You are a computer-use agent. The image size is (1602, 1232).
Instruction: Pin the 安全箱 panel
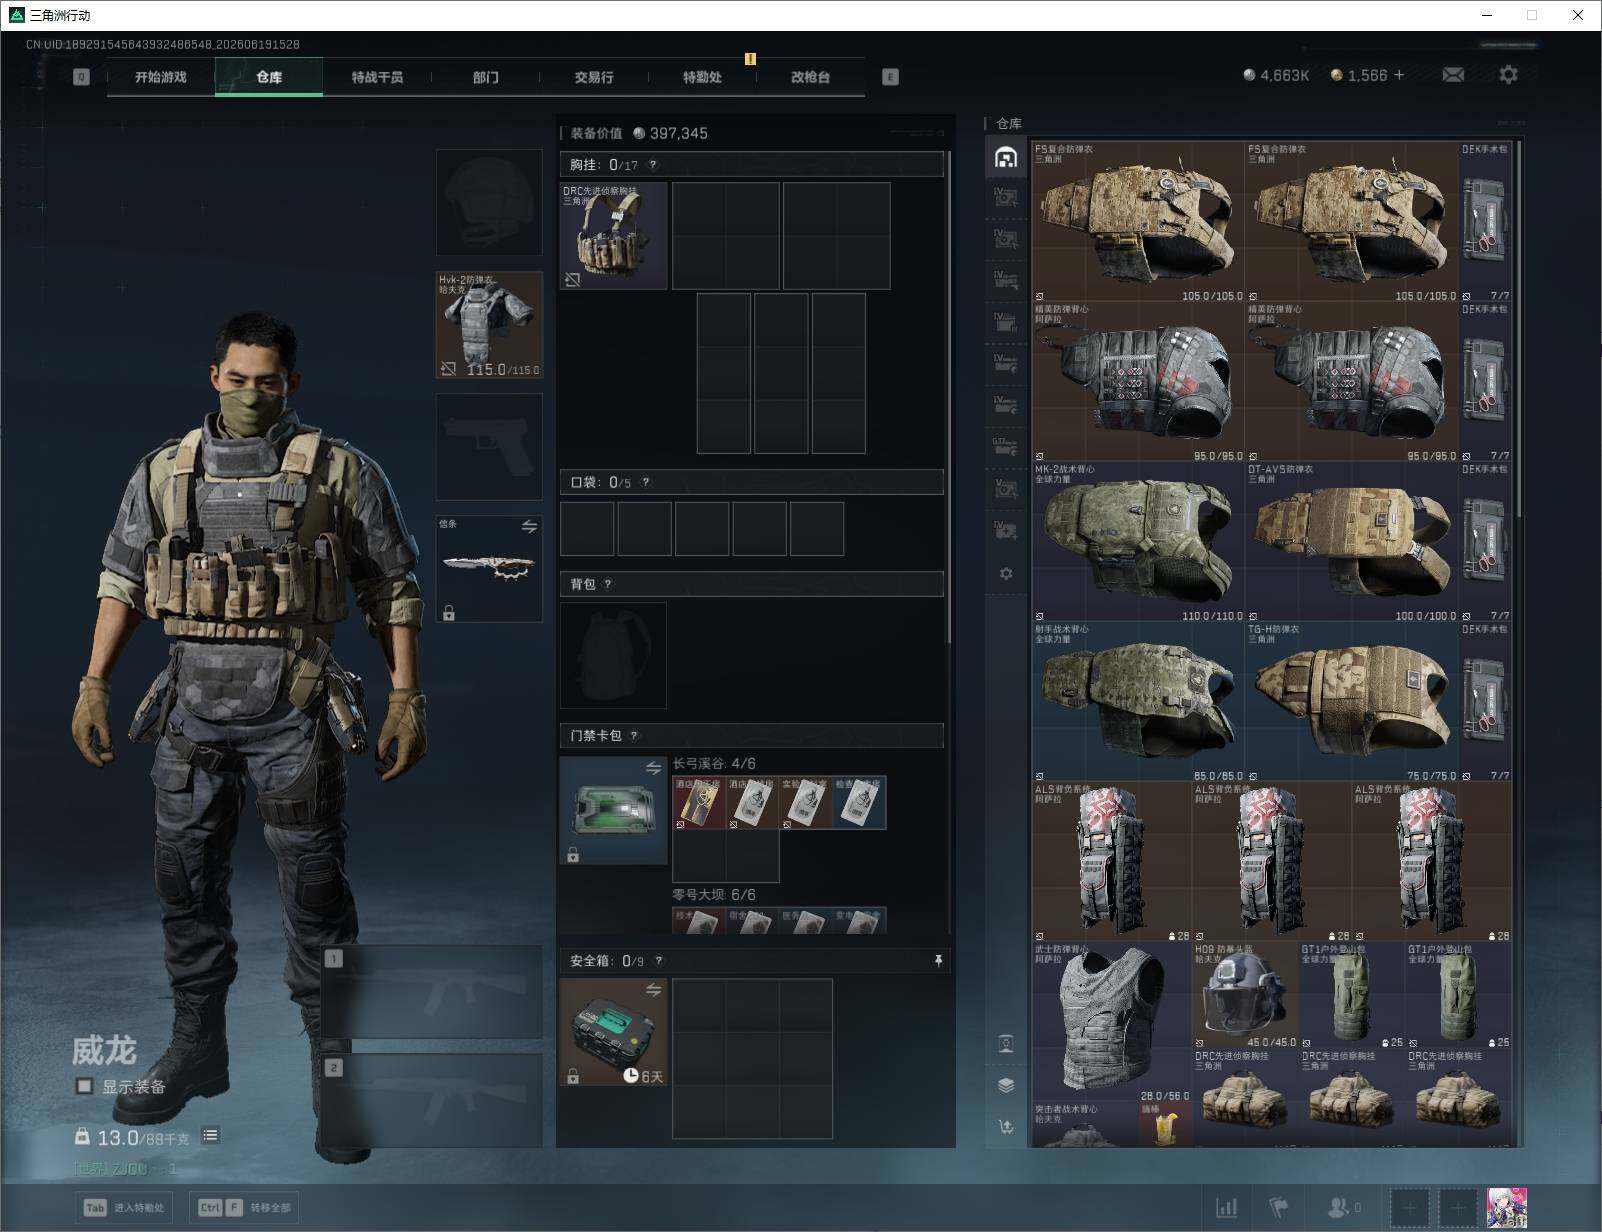point(938,961)
